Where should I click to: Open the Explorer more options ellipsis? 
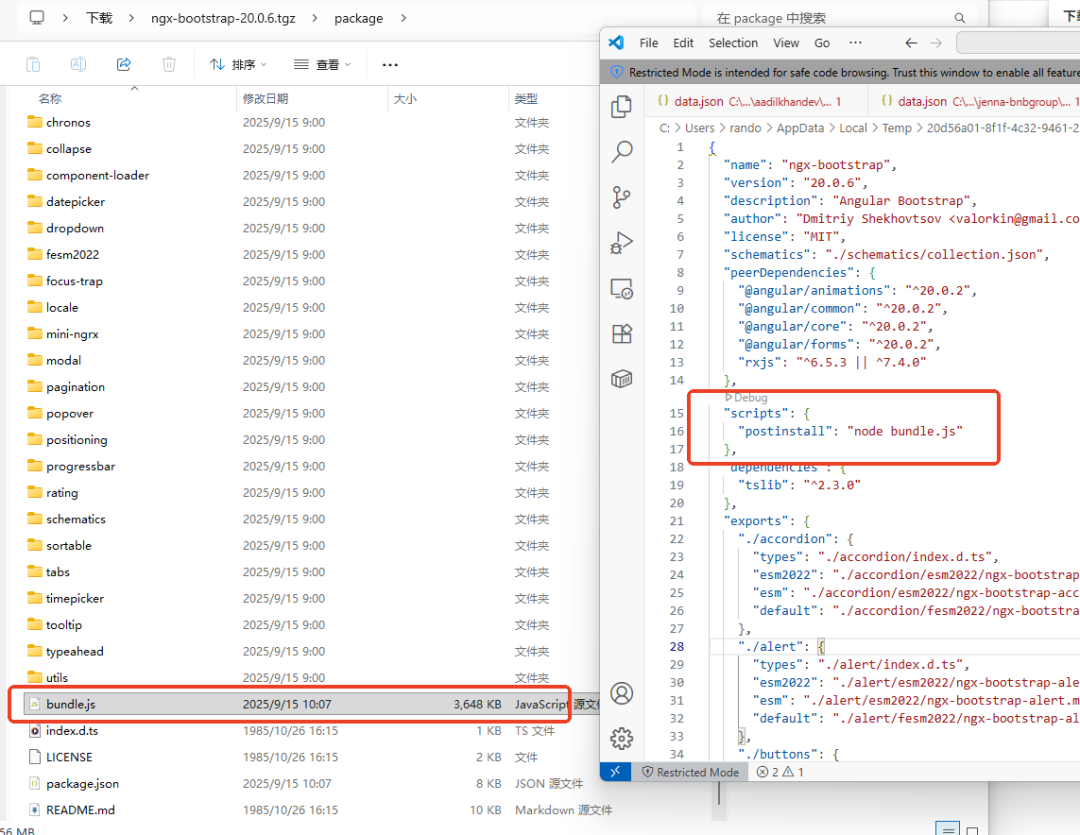point(390,64)
